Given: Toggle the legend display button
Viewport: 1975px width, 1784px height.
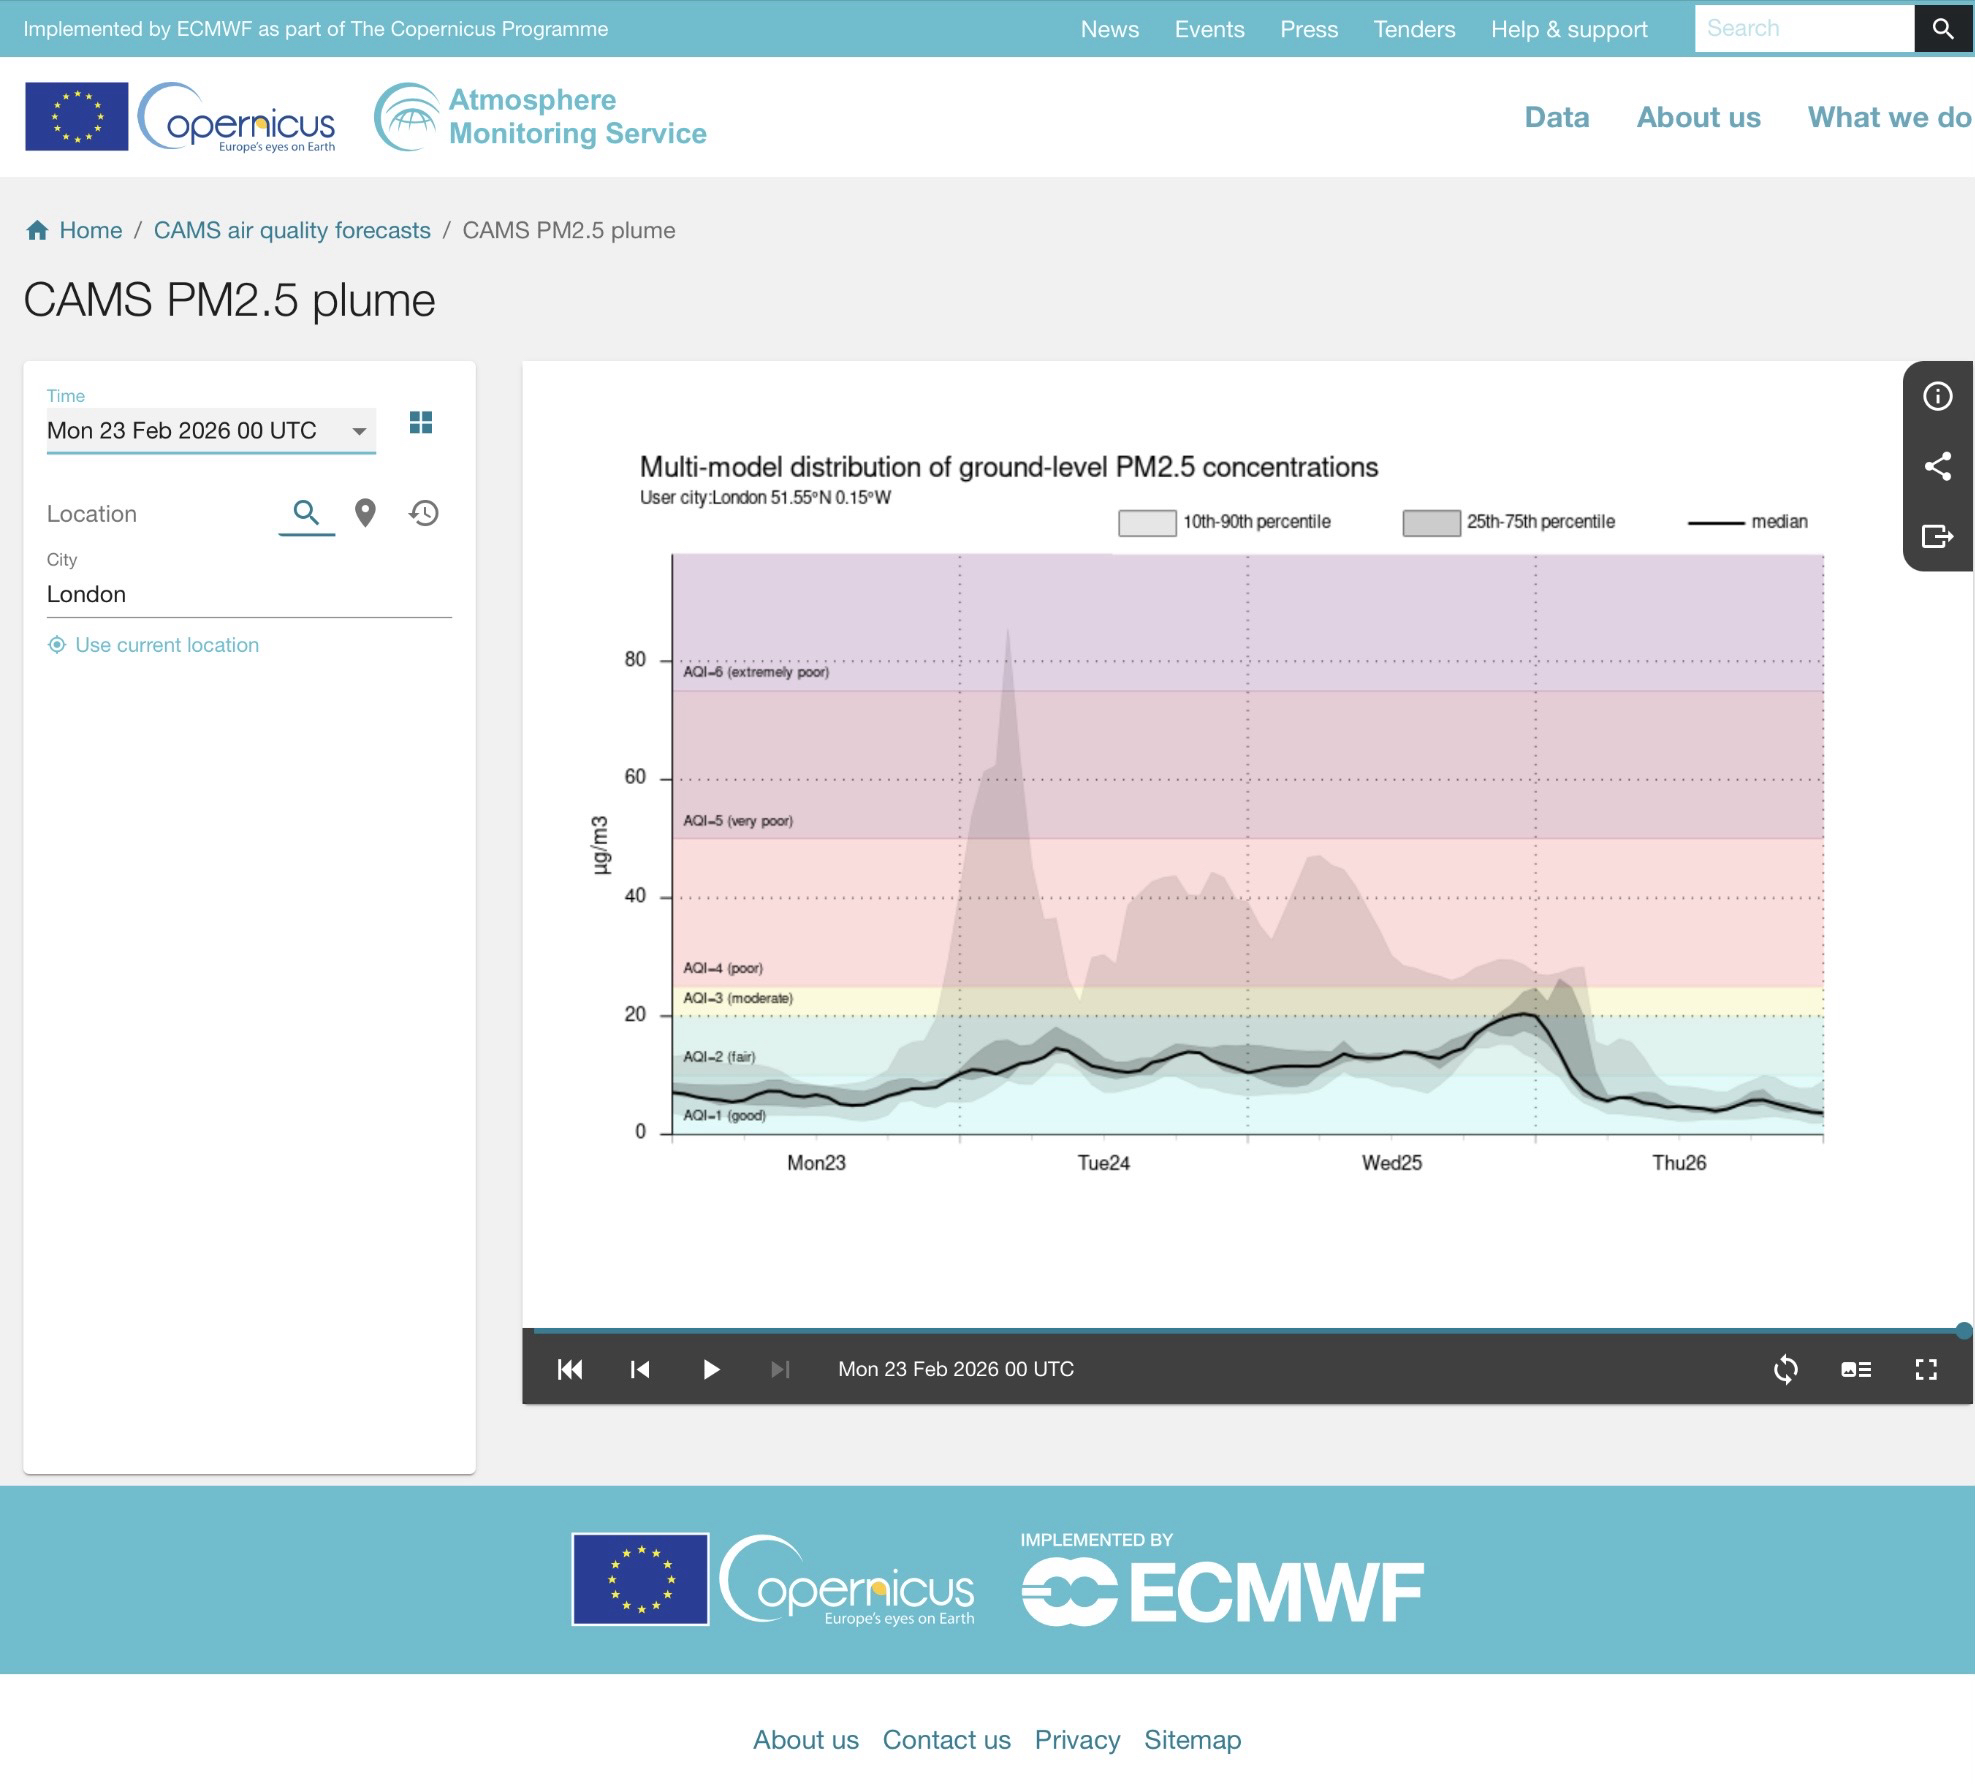Looking at the screenshot, I should (1856, 1369).
